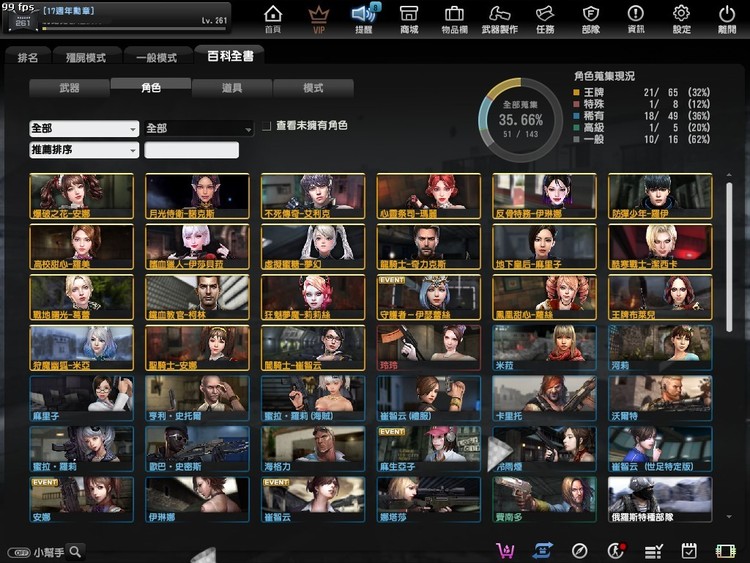This screenshot has height=563, width=750.
Task: Select the 歐巴·史密斯 character card
Action: pyautogui.click(x=197, y=449)
